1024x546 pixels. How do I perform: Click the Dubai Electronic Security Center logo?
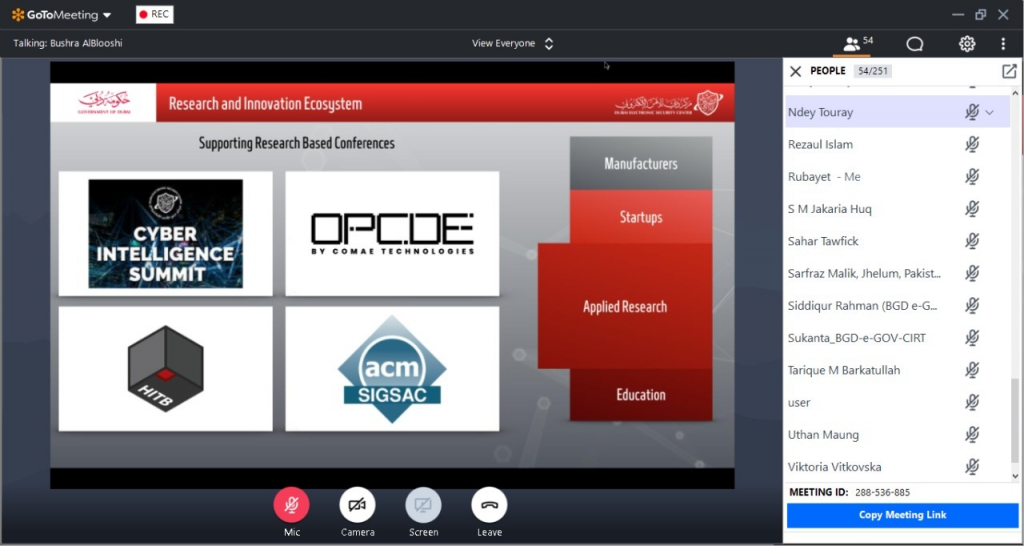(x=669, y=103)
